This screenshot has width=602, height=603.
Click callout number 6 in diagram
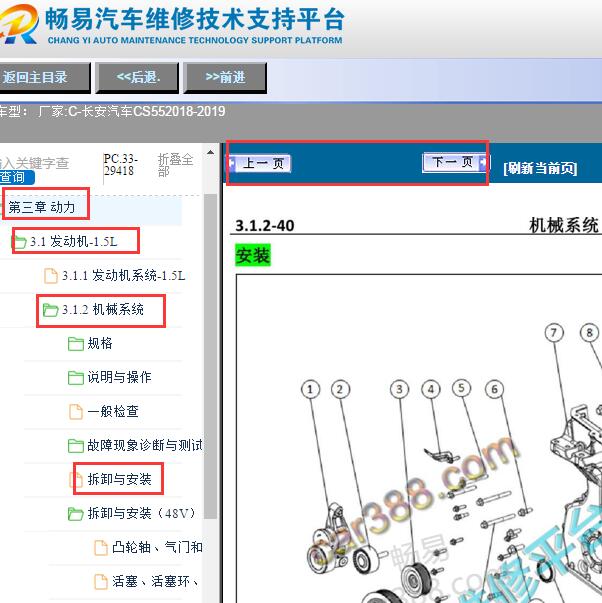(495, 390)
